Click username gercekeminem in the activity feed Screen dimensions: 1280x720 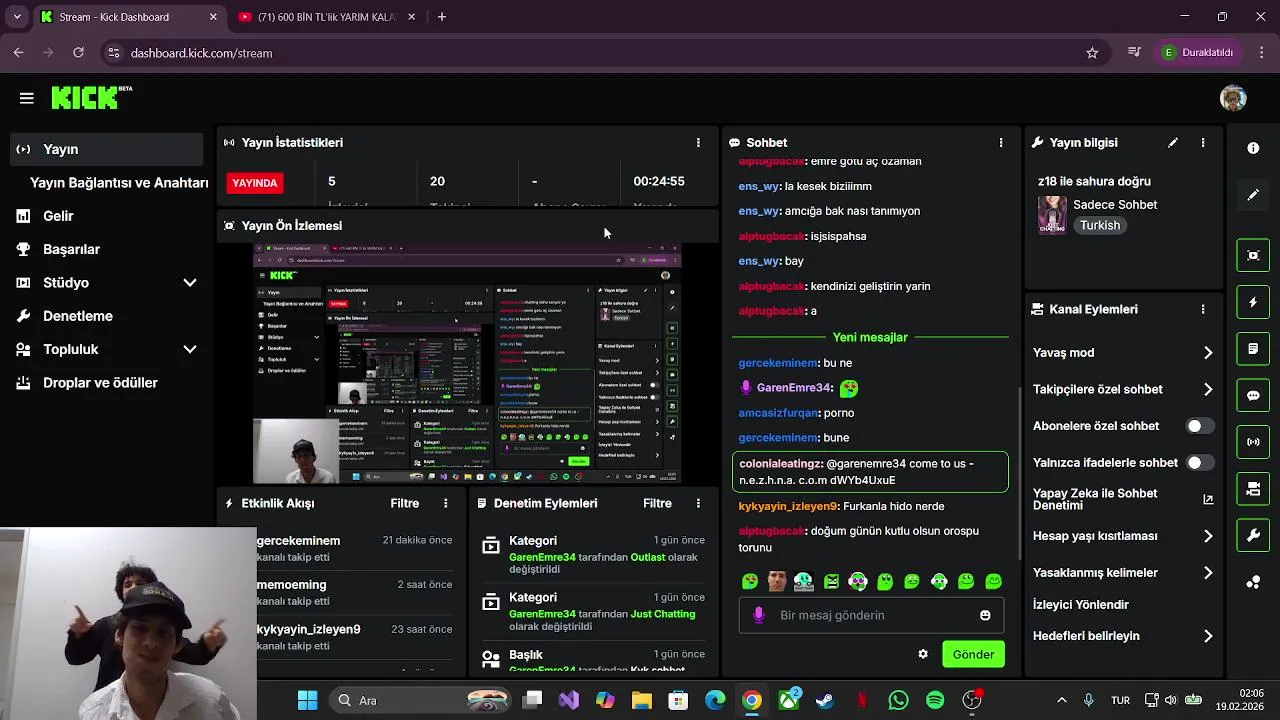point(298,541)
